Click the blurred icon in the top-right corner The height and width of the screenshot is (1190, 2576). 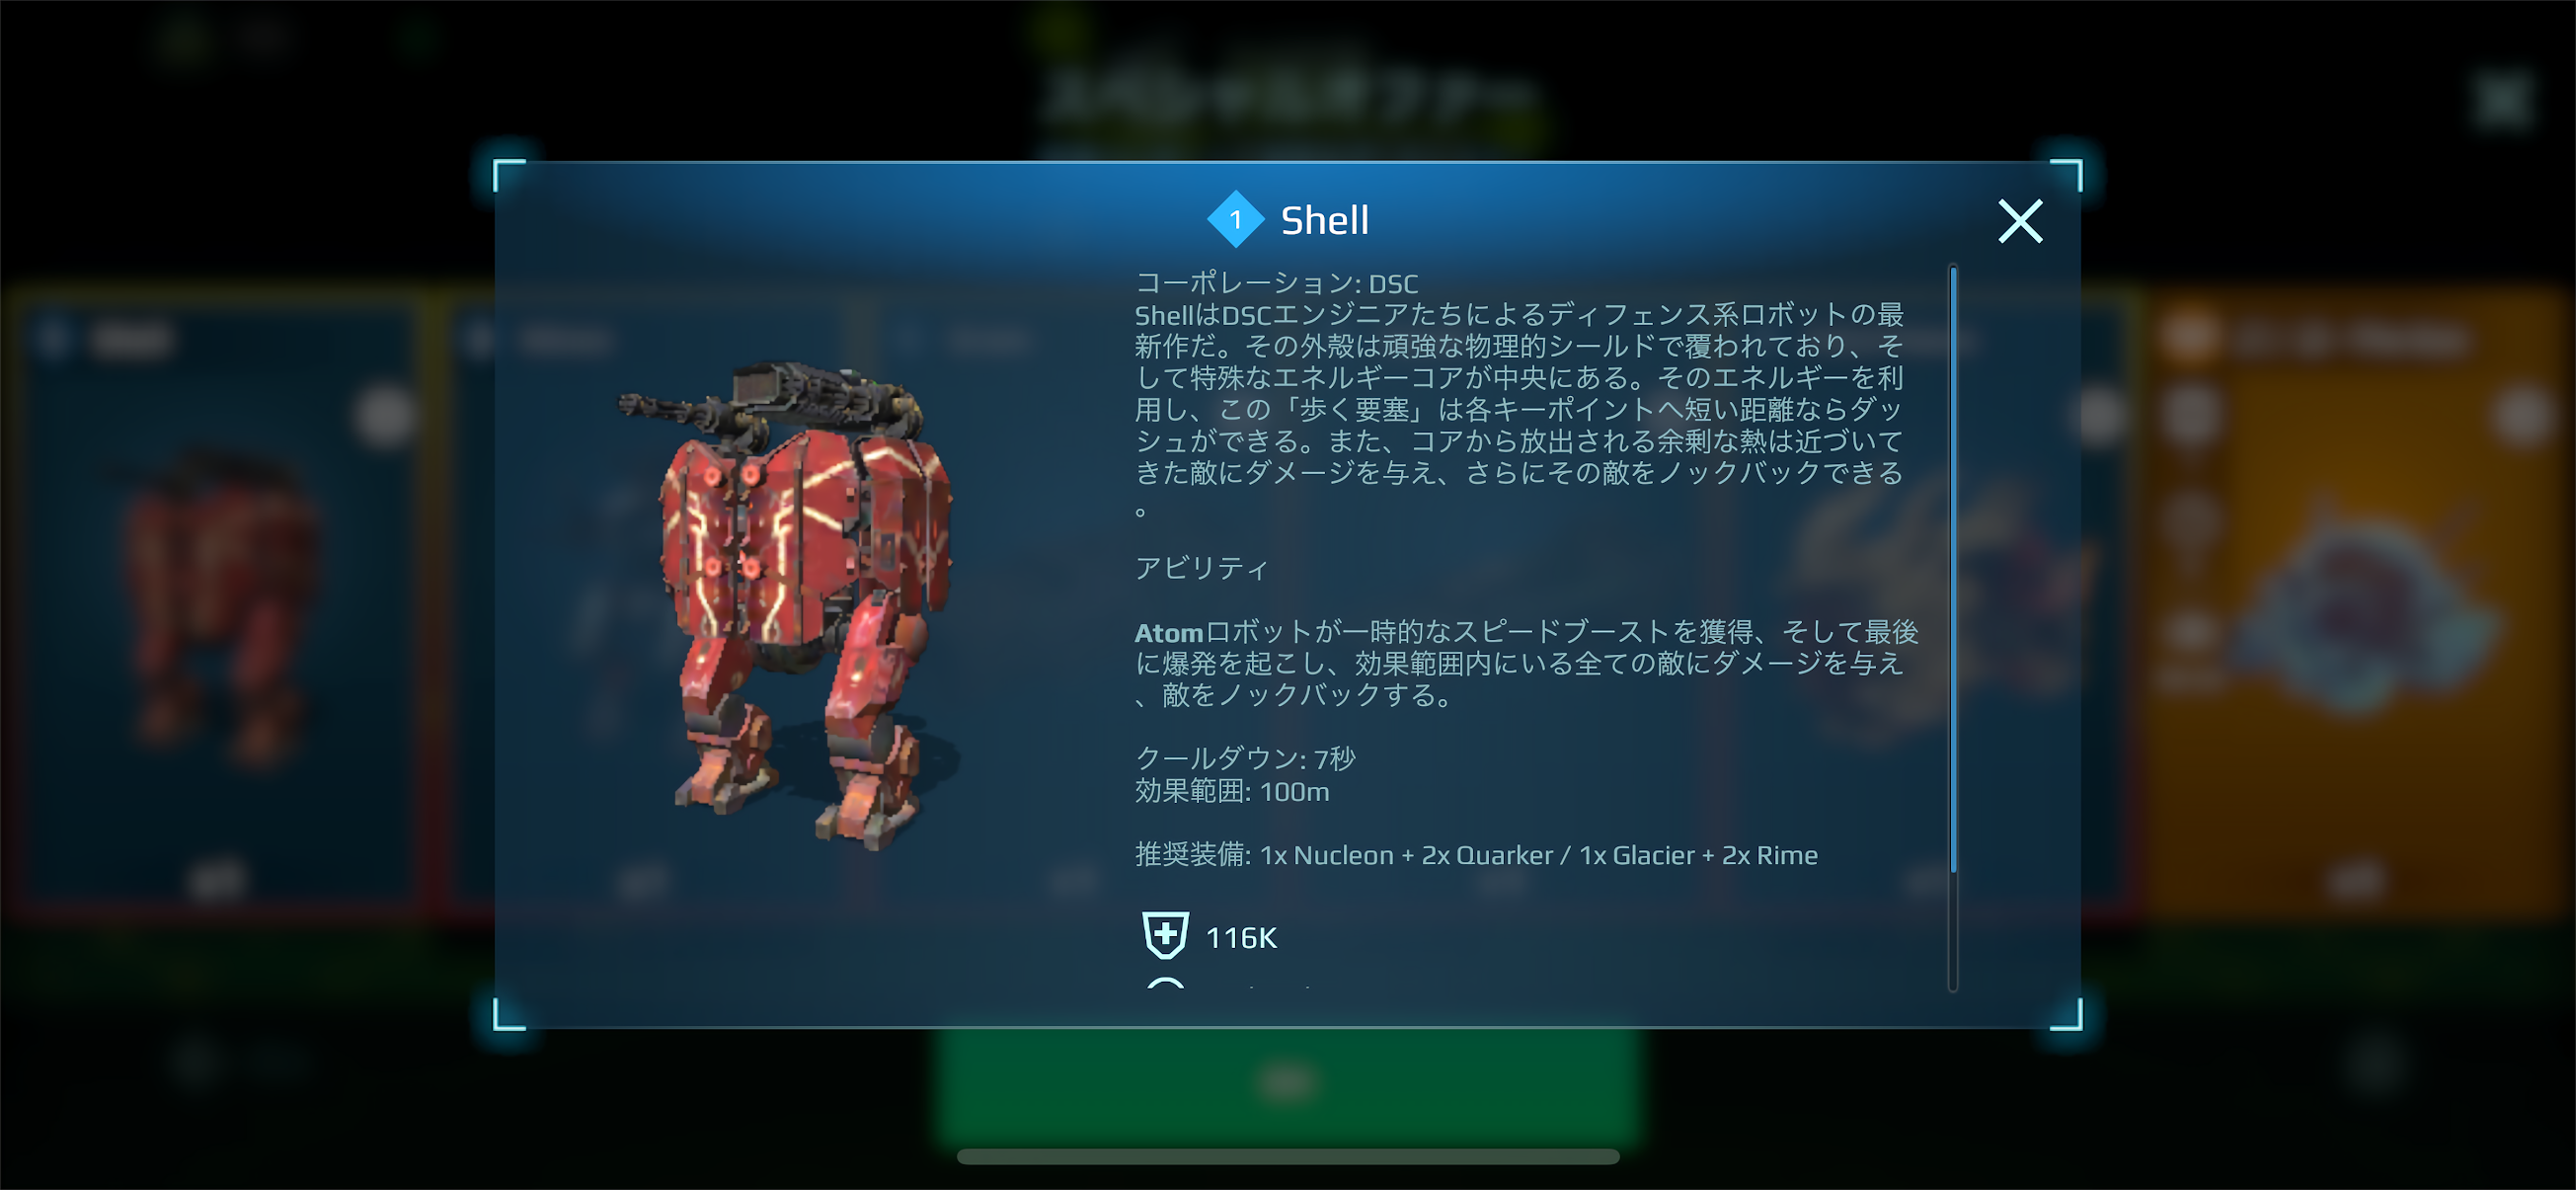pyautogui.click(x=2503, y=99)
